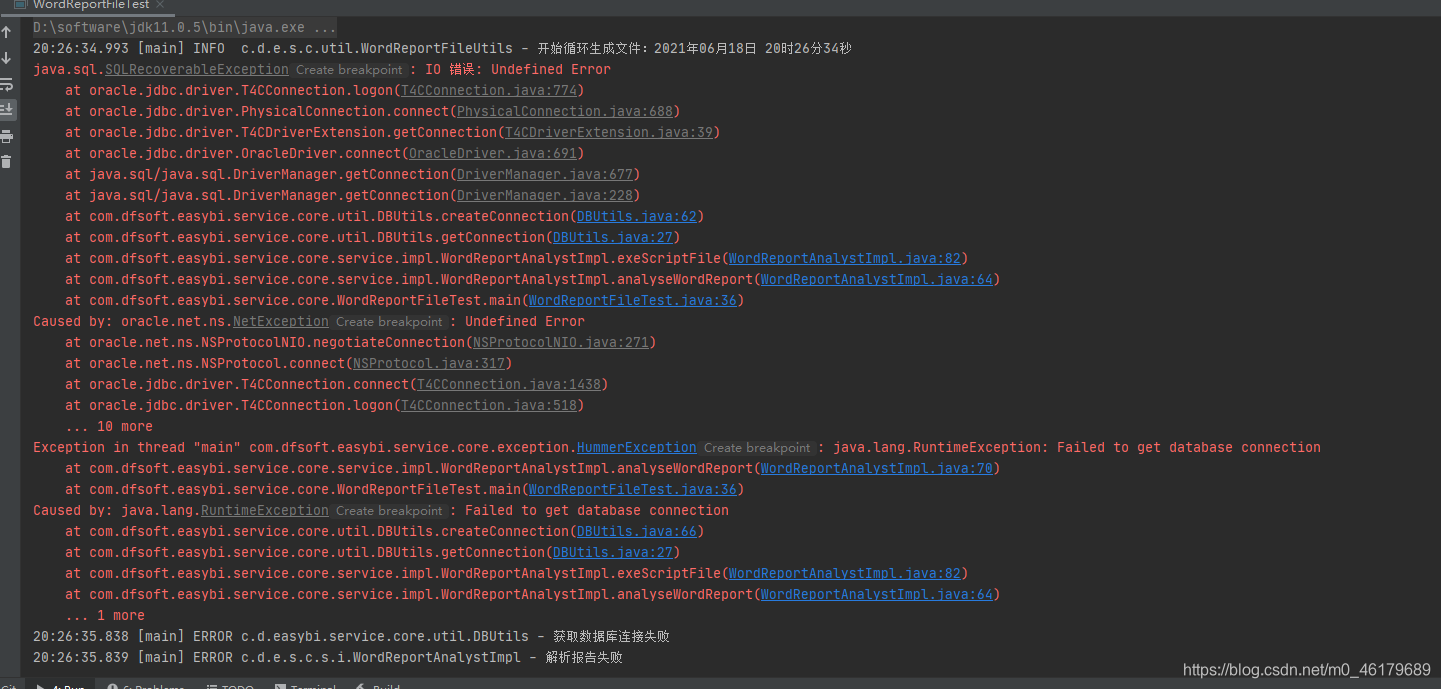The width and height of the screenshot is (1441, 689).
Task: Open WordReportFileTest.java:36 hyperlink
Action: click(633, 300)
